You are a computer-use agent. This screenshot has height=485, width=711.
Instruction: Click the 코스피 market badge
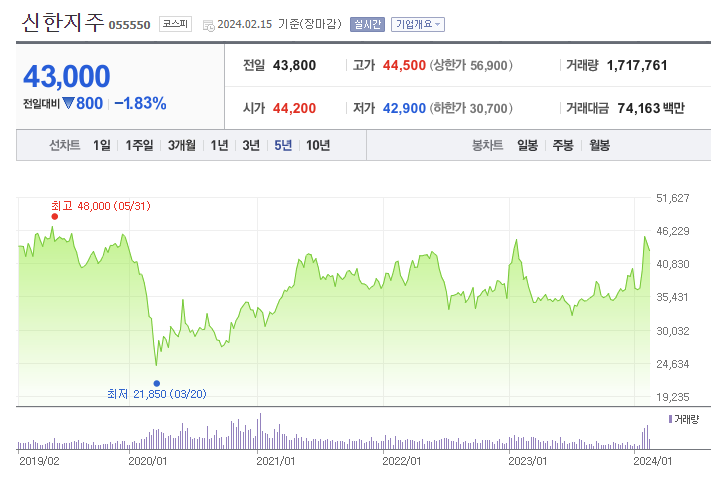pyautogui.click(x=175, y=24)
